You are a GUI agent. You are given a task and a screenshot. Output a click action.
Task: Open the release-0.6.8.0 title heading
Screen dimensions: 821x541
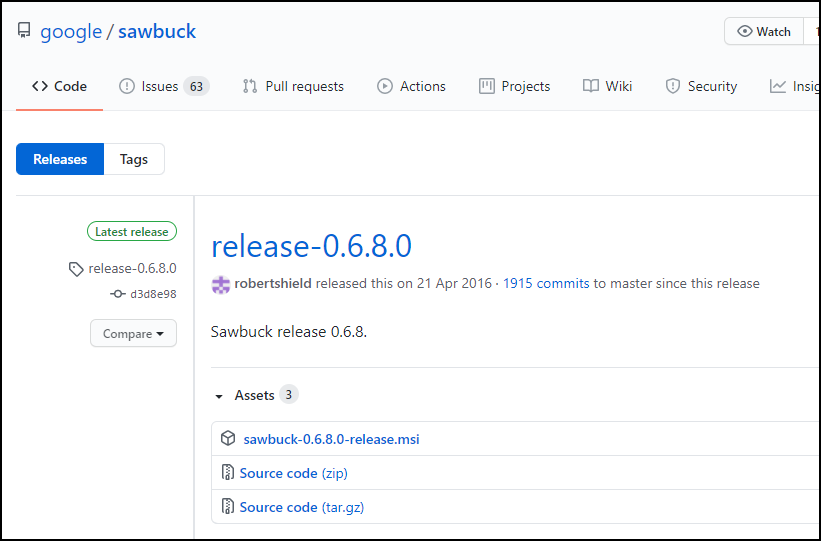pos(311,246)
